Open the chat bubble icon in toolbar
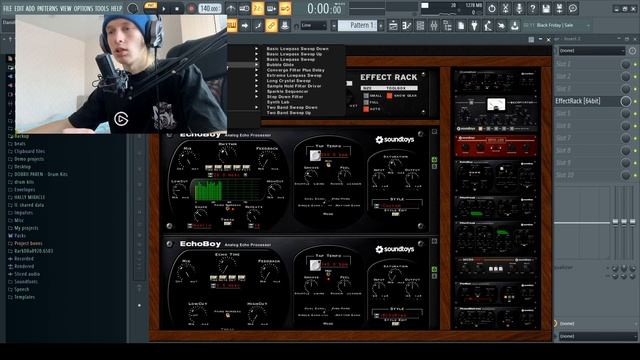 (x=573, y=8)
